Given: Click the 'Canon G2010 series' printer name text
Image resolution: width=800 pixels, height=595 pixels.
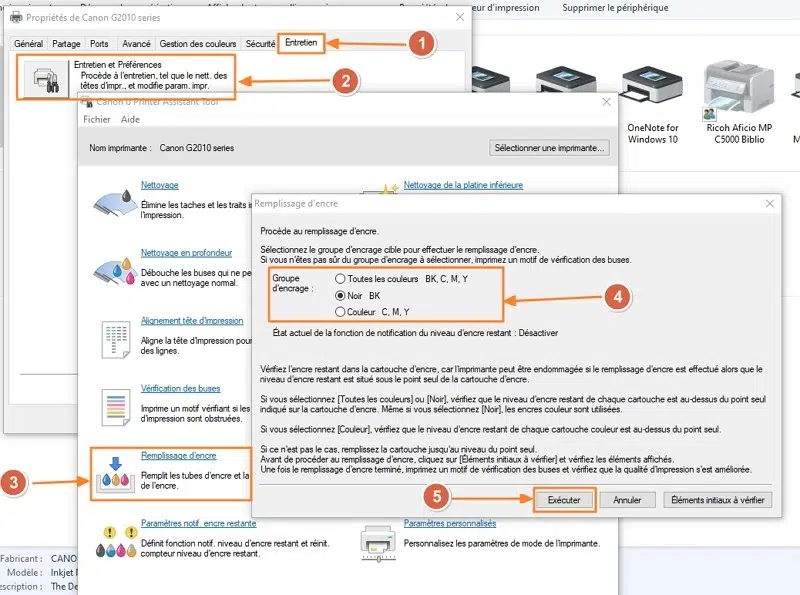Looking at the screenshot, I should (x=196, y=148).
